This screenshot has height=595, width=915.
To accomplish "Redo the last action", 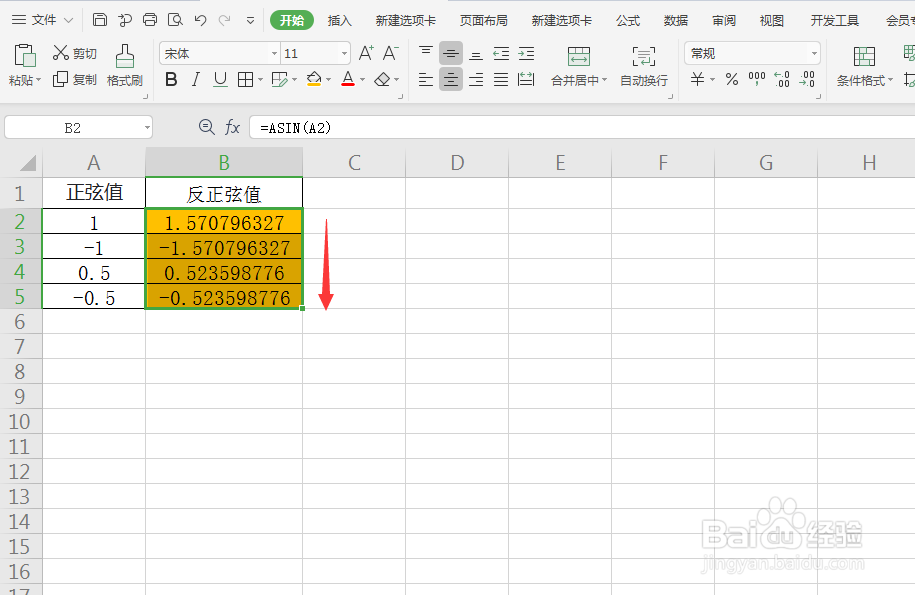I will click(224, 20).
